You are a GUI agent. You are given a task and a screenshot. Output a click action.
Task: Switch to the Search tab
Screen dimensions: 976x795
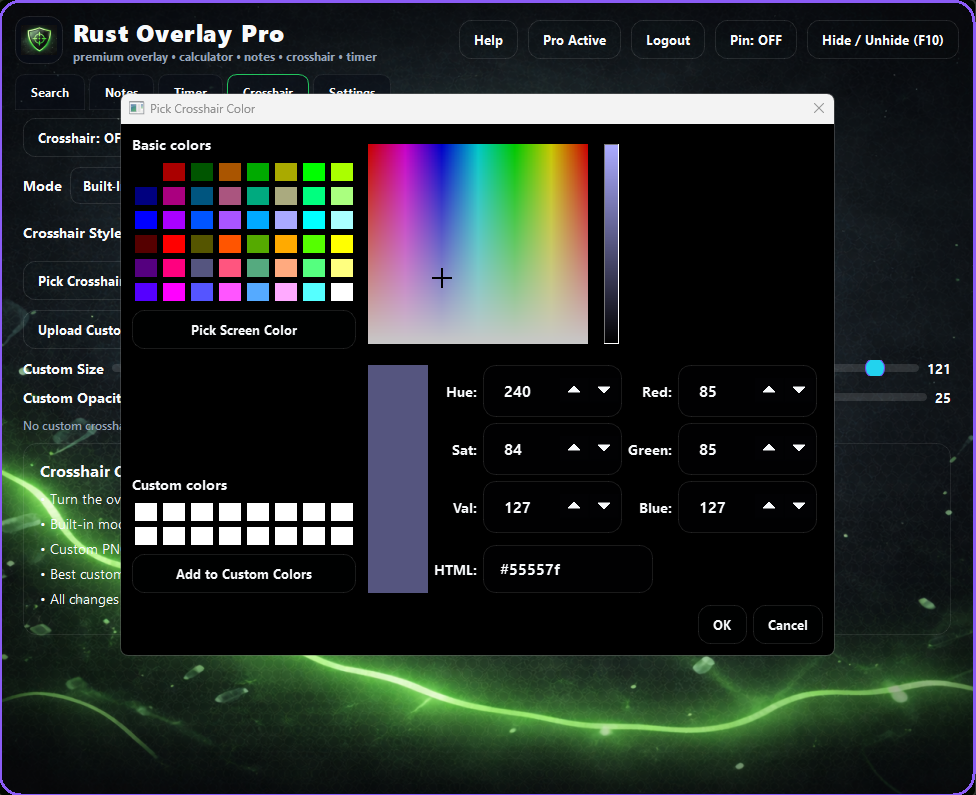coord(50,92)
